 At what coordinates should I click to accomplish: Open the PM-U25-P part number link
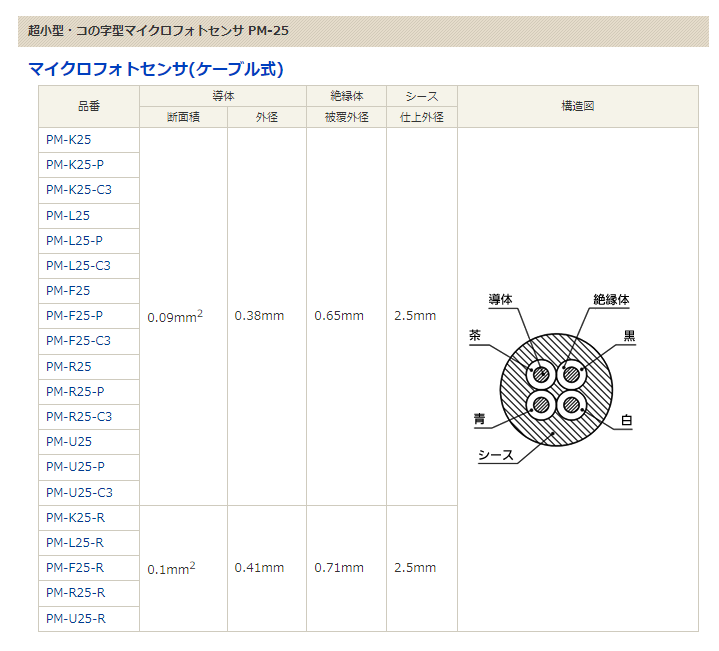tap(75, 467)
